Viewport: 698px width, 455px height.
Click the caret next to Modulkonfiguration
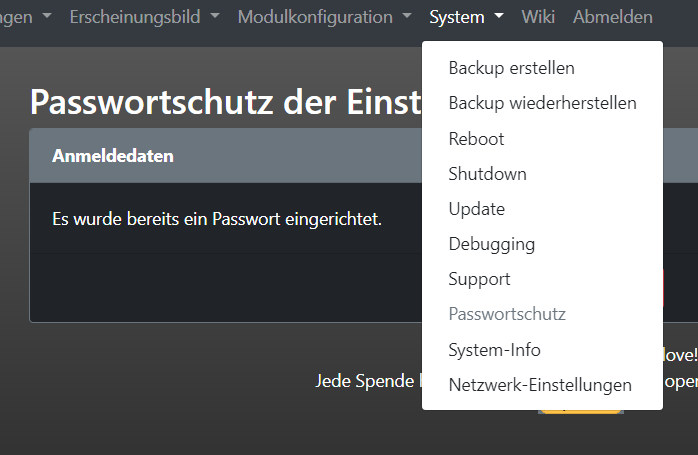pyautogui.click(x=407, y=17)
